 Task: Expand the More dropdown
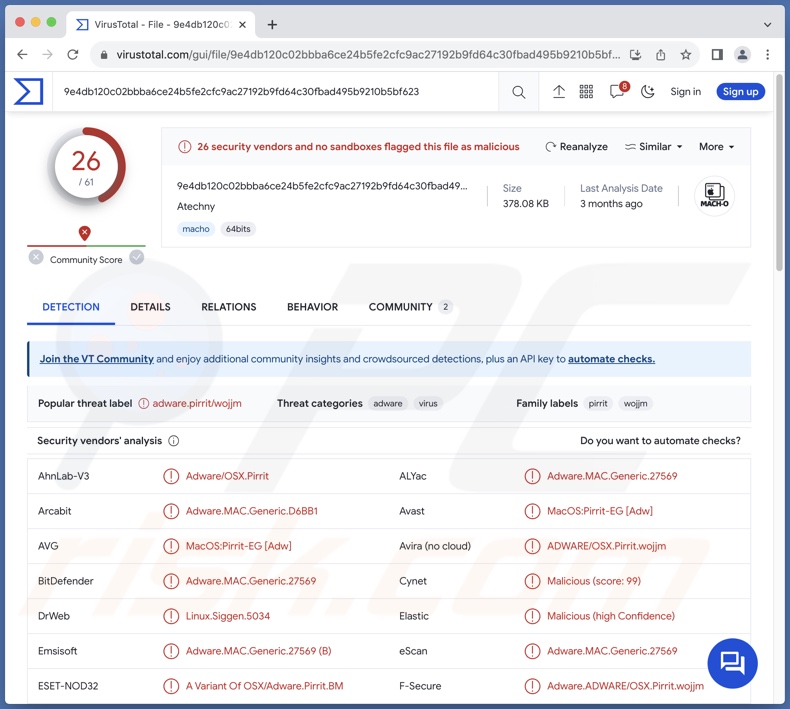pyautogui.click(x=716, y=147)
